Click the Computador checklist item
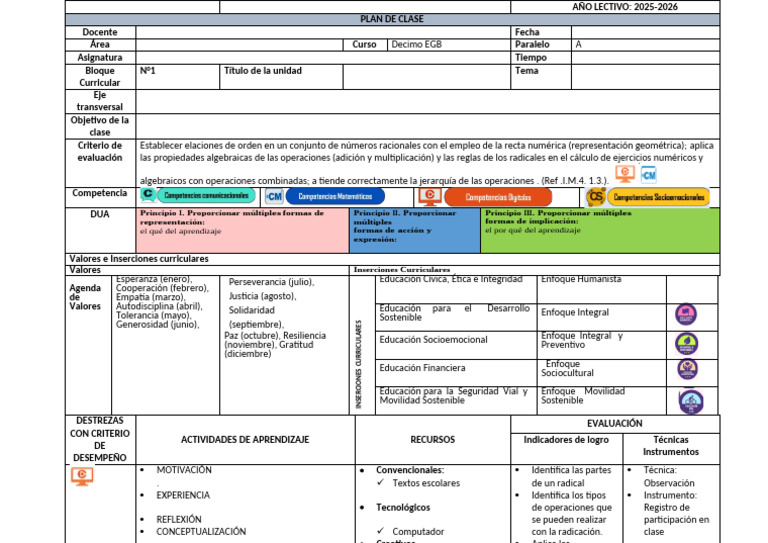 click(418, 532)
